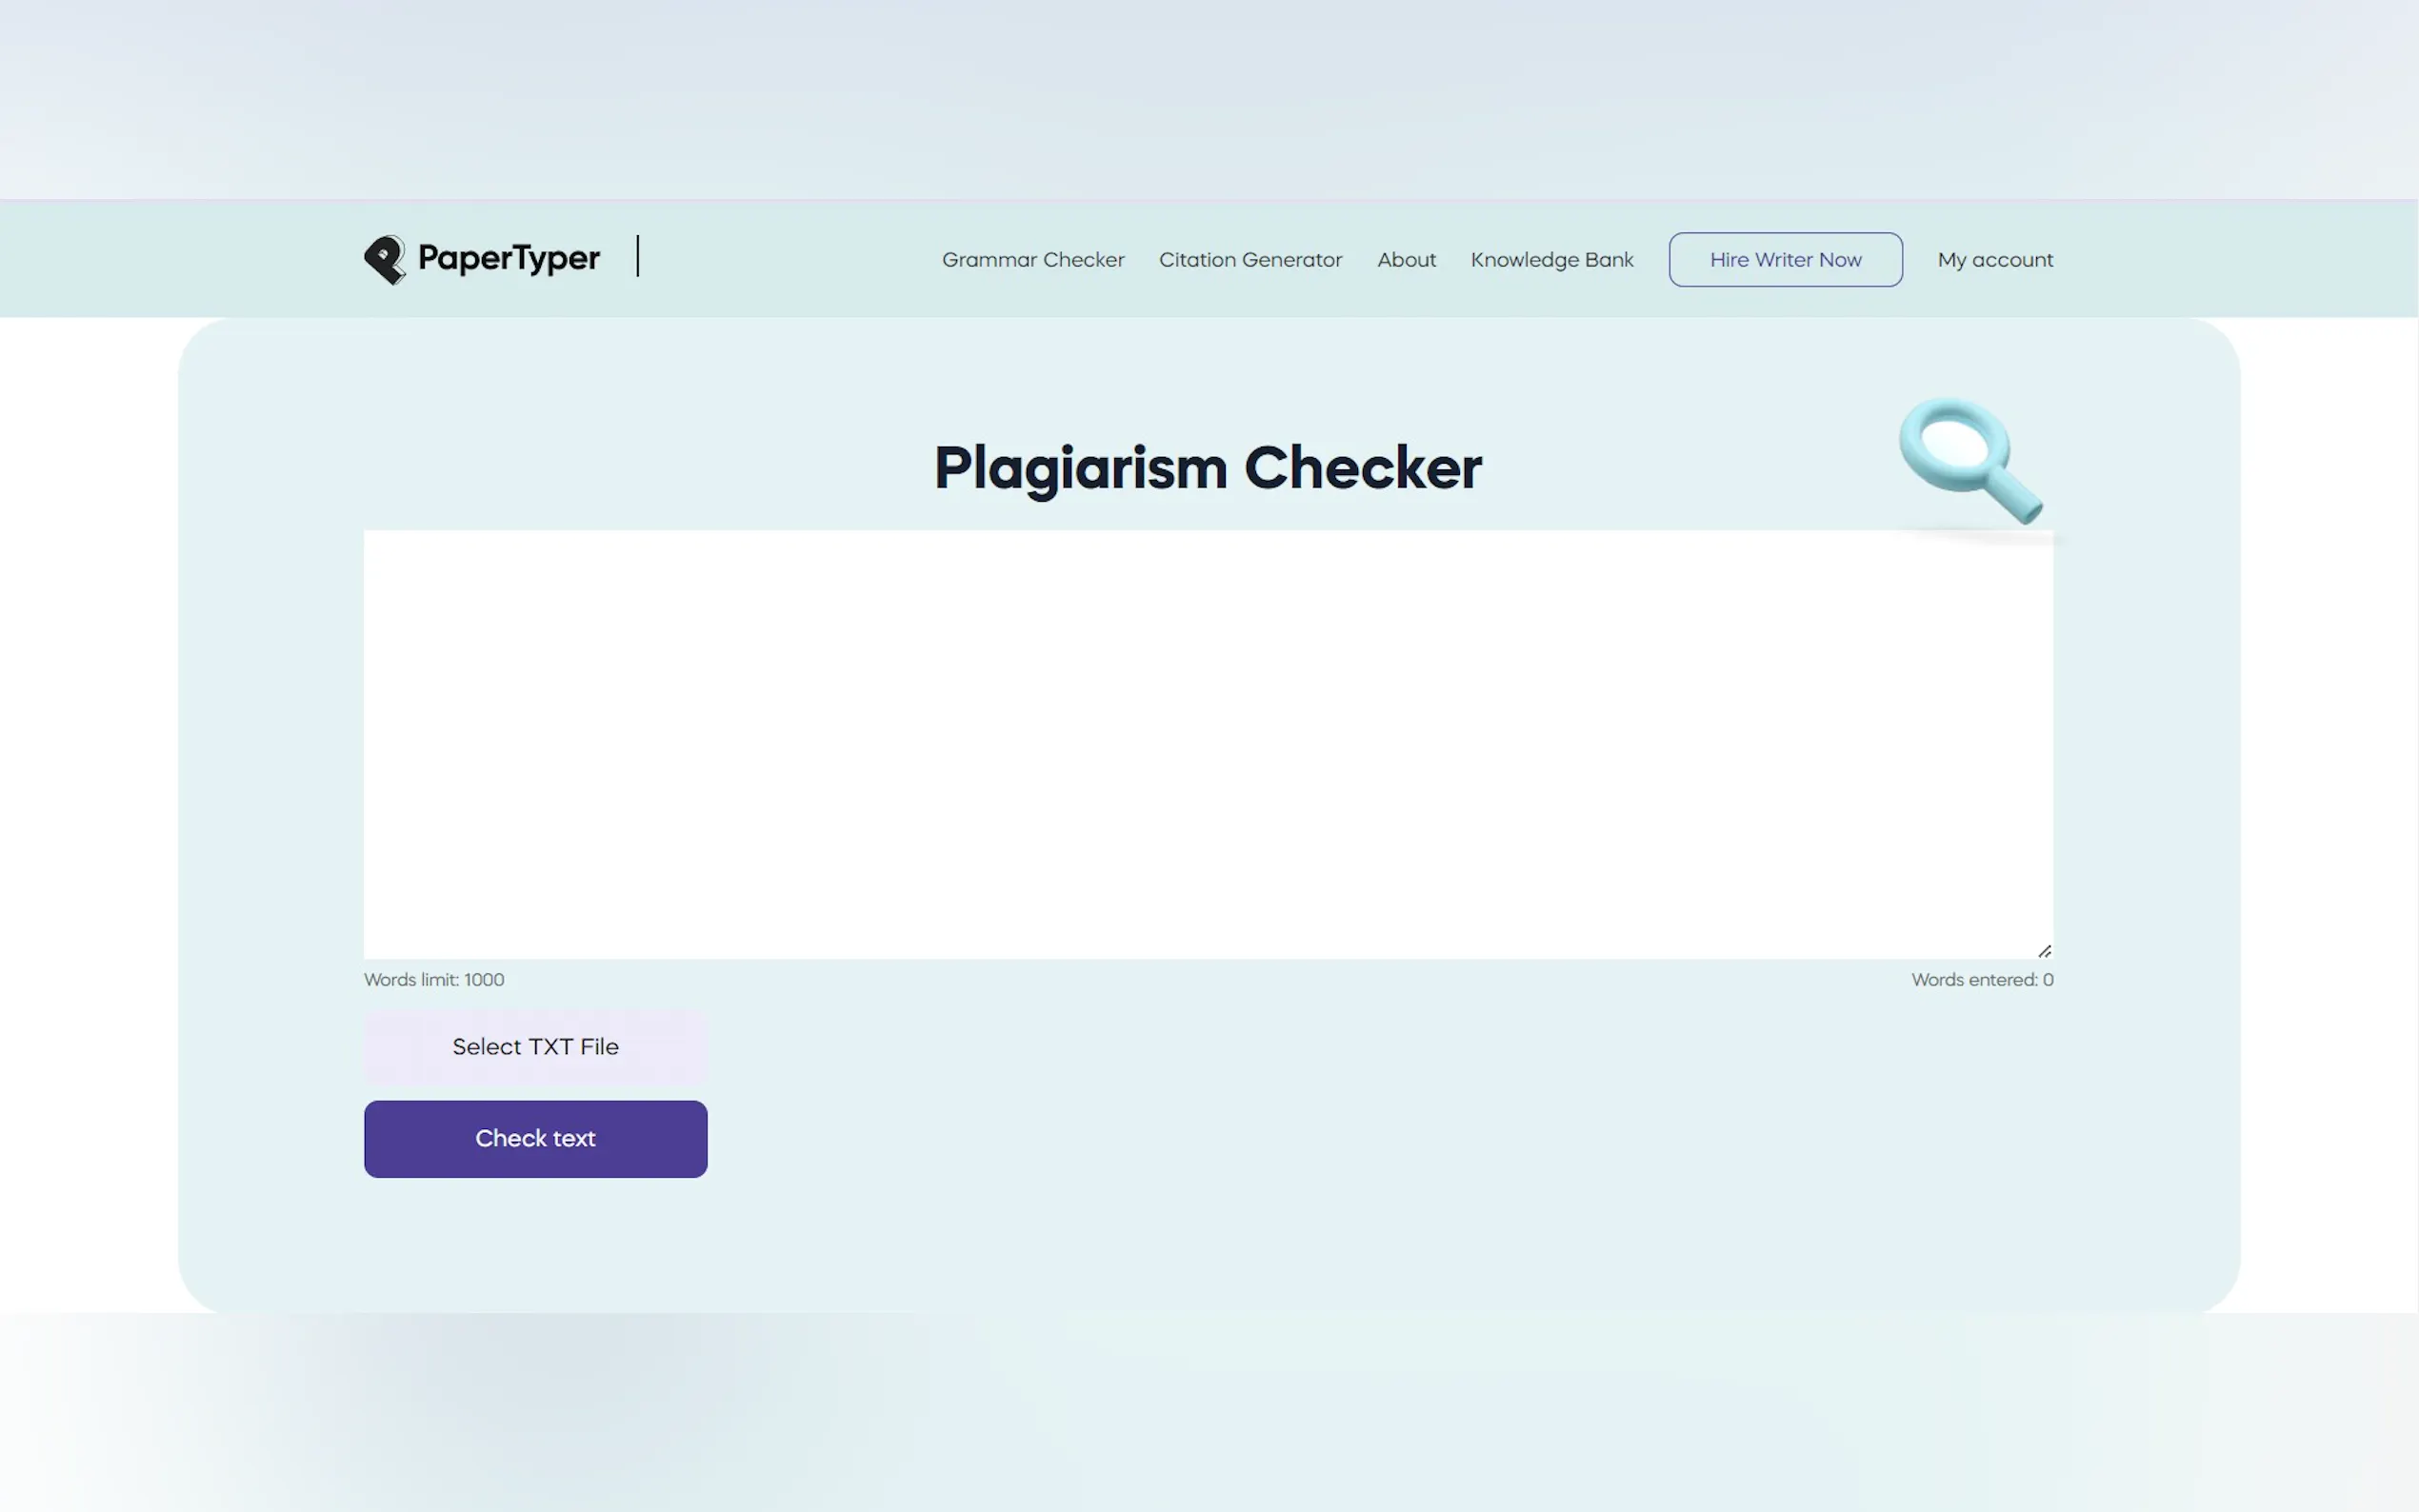
Task: Click the vertical divider beside the logo
Action: (638, 256)
